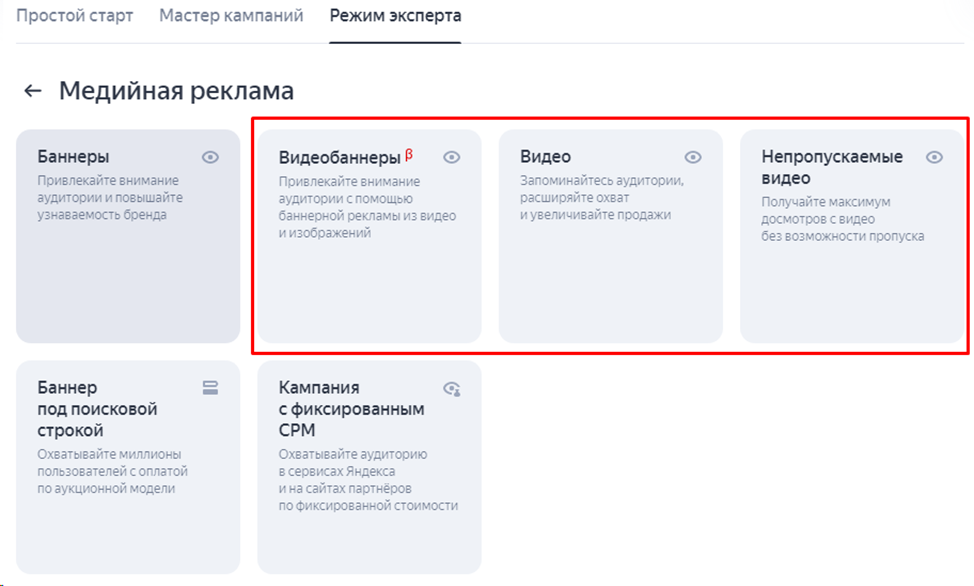Image resolution: width=974 pixels, height=586 pixels.
Task: Preview Непропускаемые видео with its eye icon
Action: [935, 157]
